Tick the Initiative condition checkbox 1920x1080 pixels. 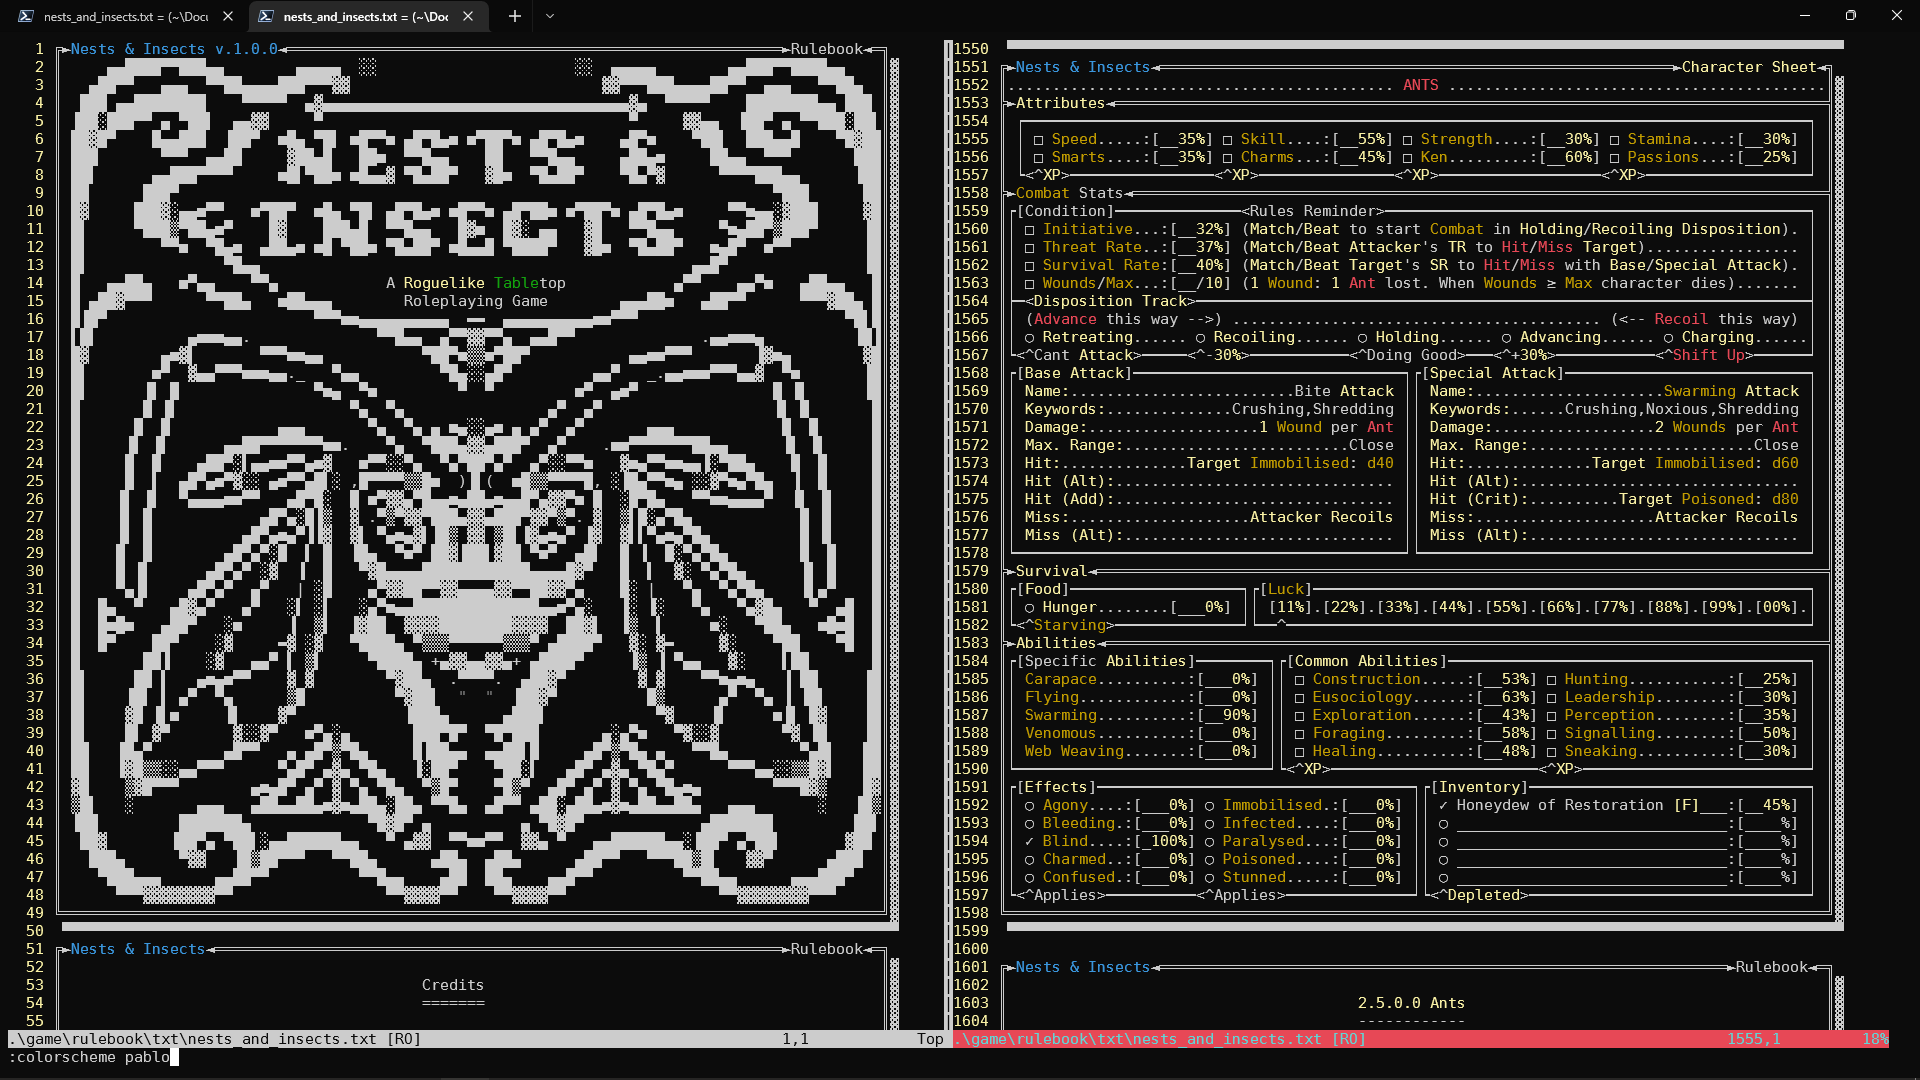[x=1029, y=230]
